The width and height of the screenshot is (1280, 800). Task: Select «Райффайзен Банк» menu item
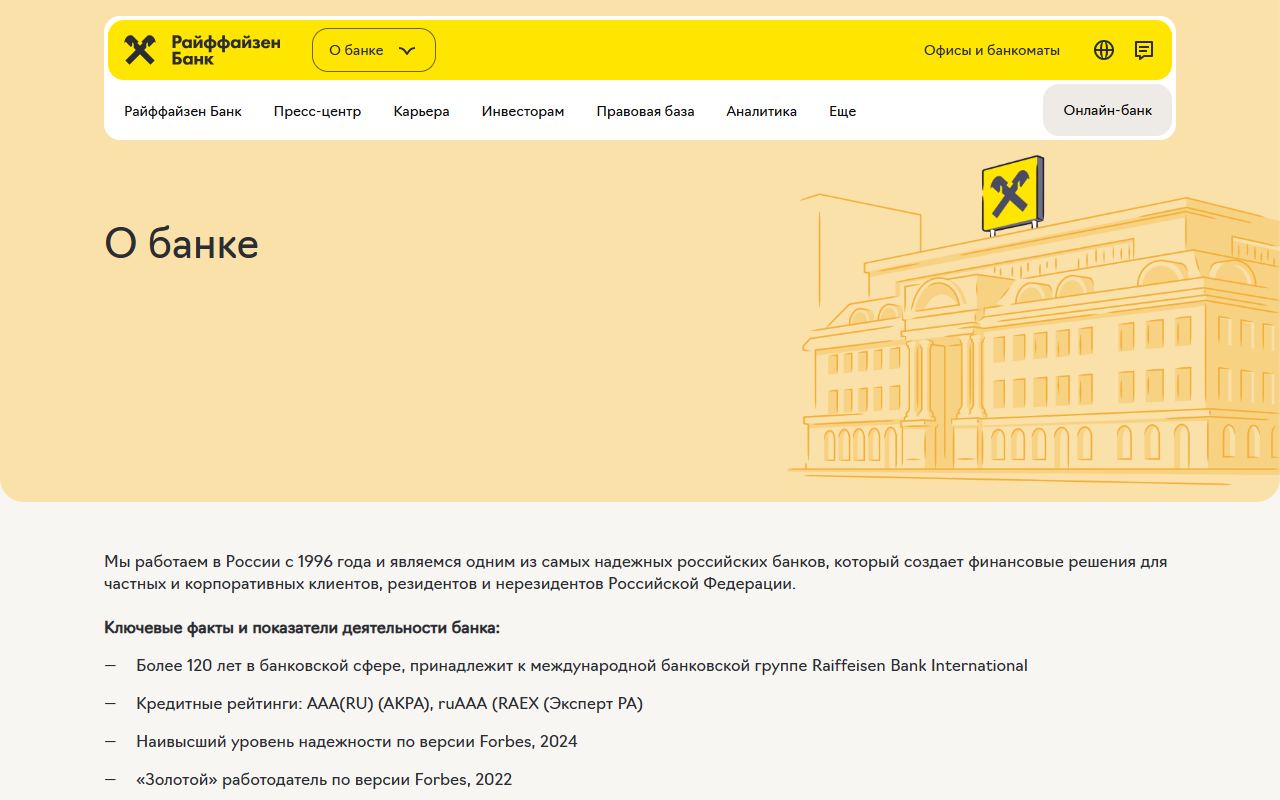(183, 111)
